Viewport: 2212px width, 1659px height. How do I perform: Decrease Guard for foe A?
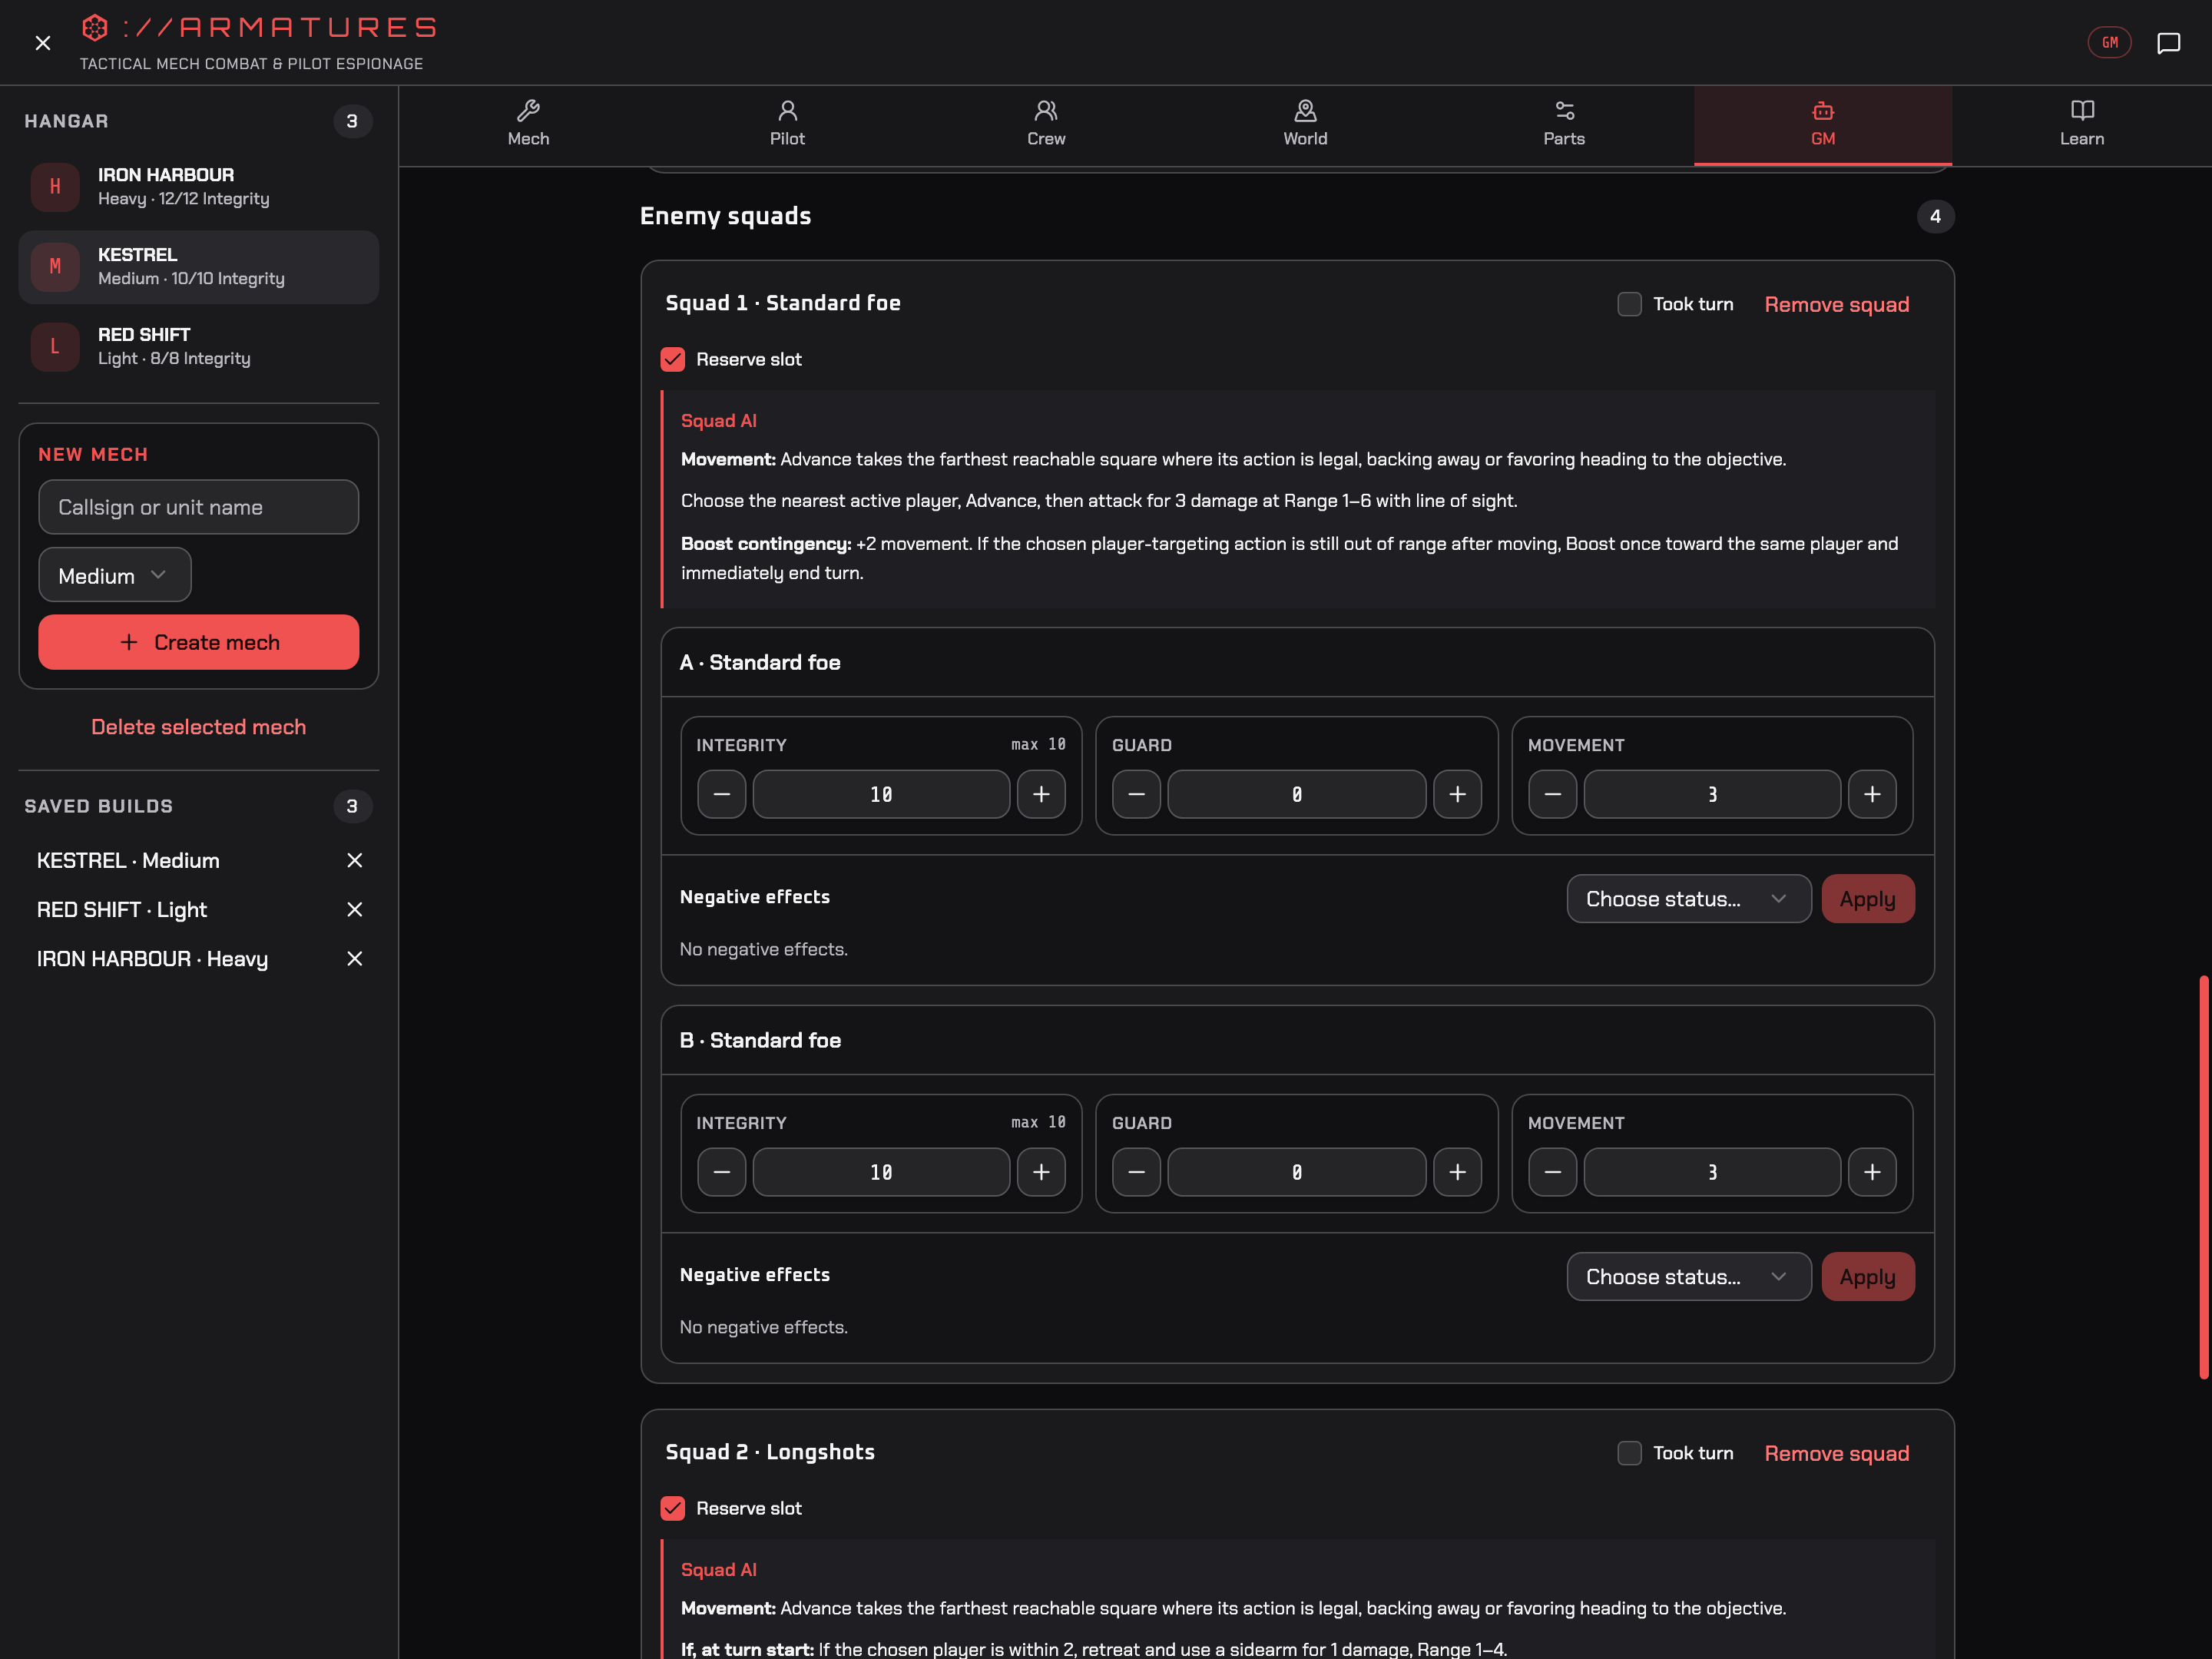pyautogui.click(x=1136, y=794)
